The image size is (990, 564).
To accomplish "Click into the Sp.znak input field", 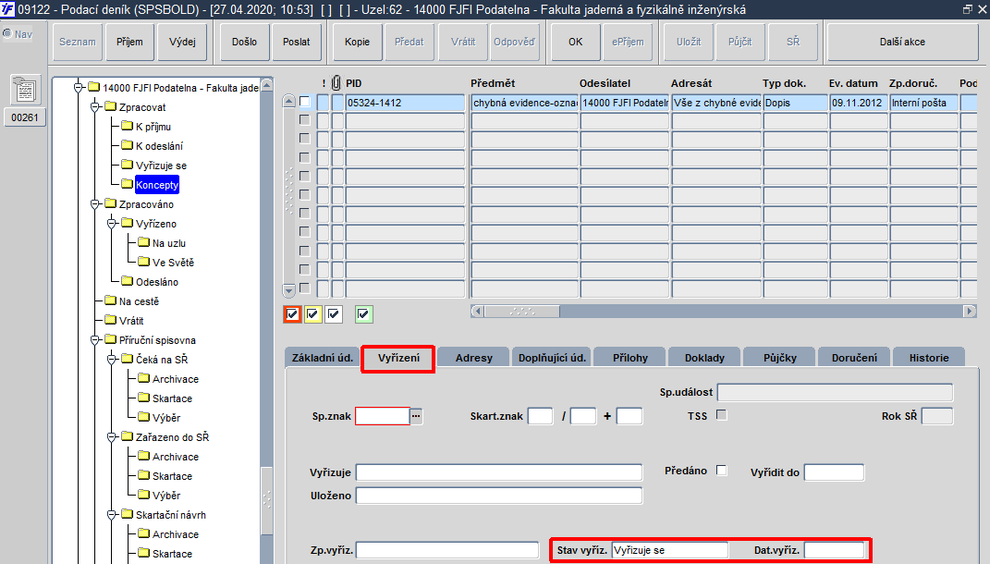I will click(x=383, y=416).
